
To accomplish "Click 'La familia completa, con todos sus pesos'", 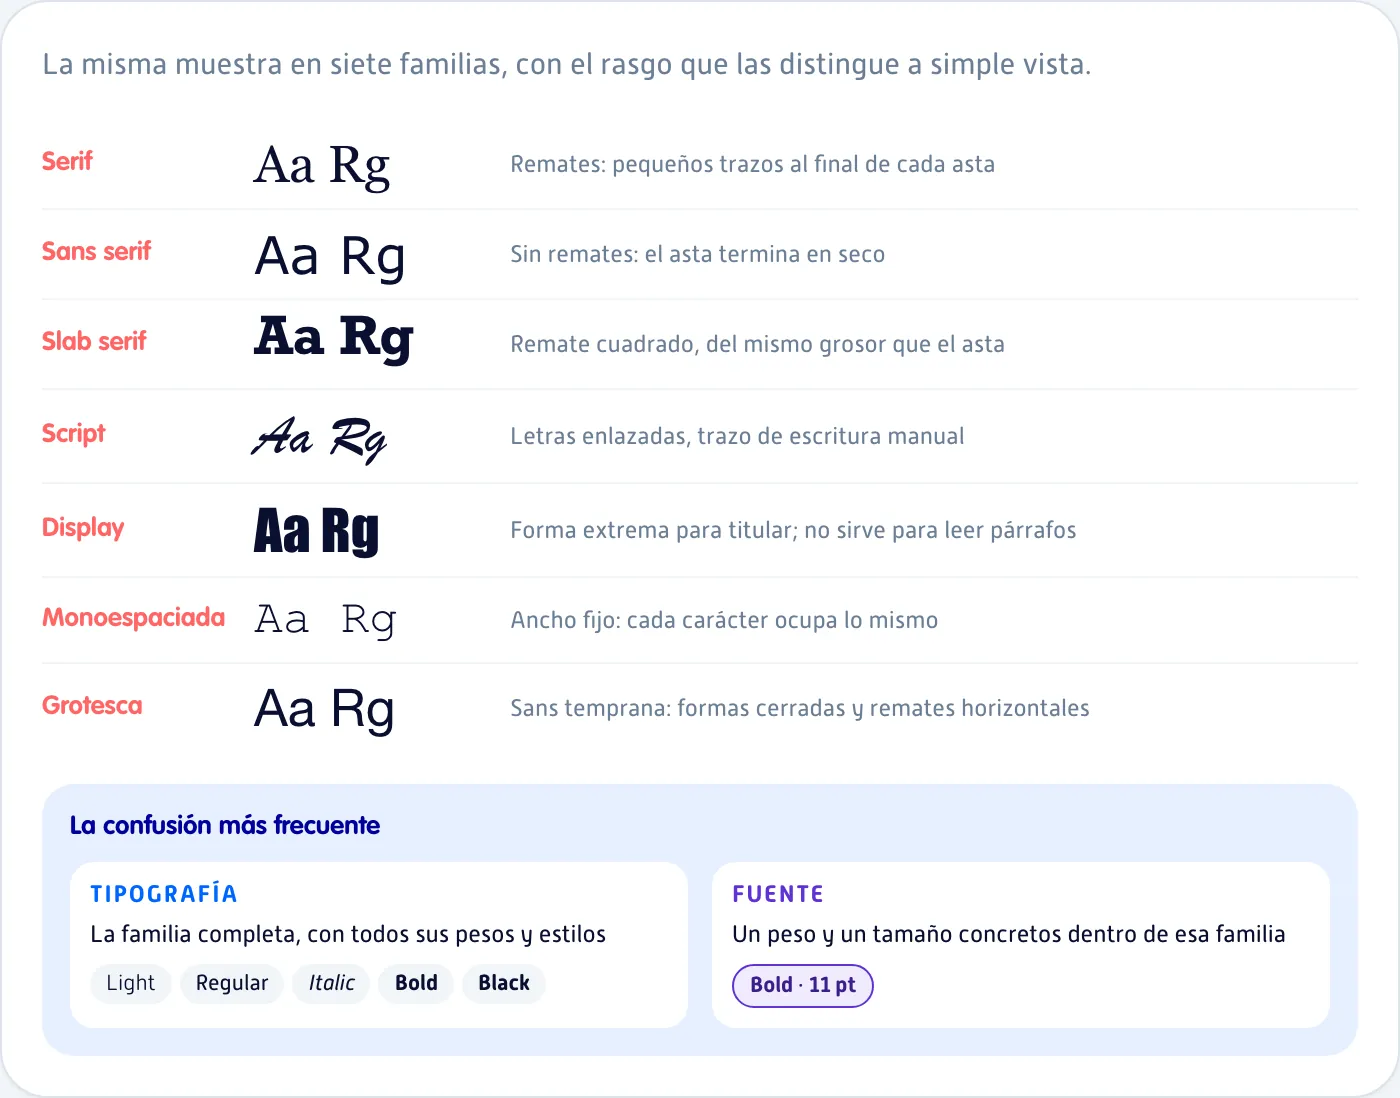I will click(348, 934).
